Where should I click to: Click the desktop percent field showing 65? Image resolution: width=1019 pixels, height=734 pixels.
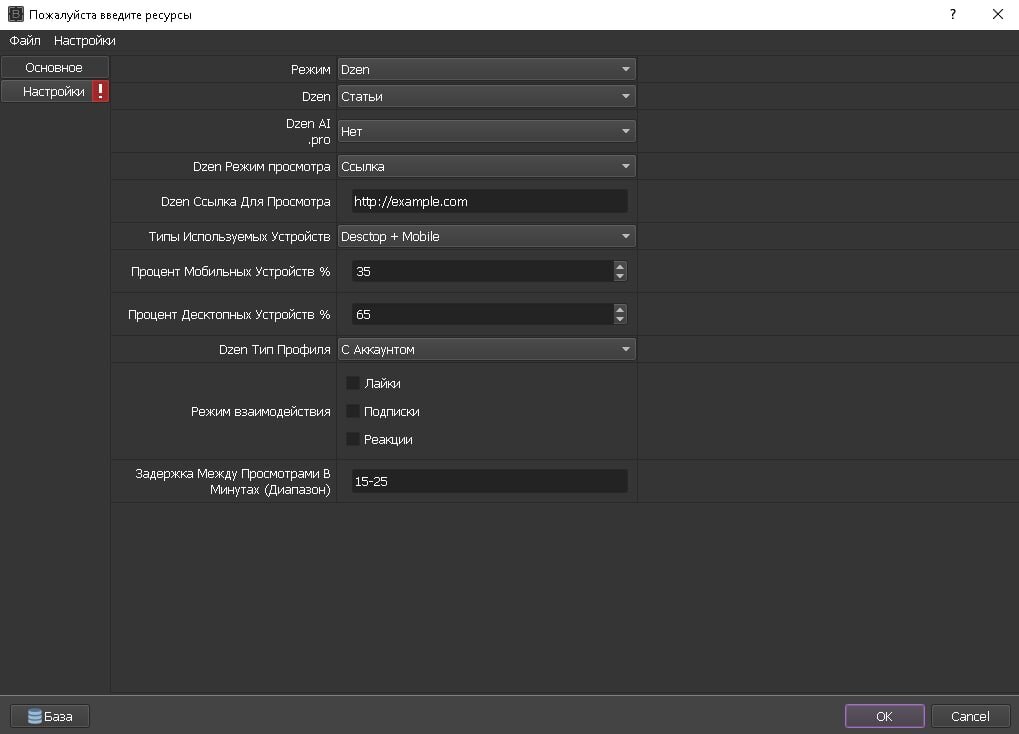tap(483, 315)
